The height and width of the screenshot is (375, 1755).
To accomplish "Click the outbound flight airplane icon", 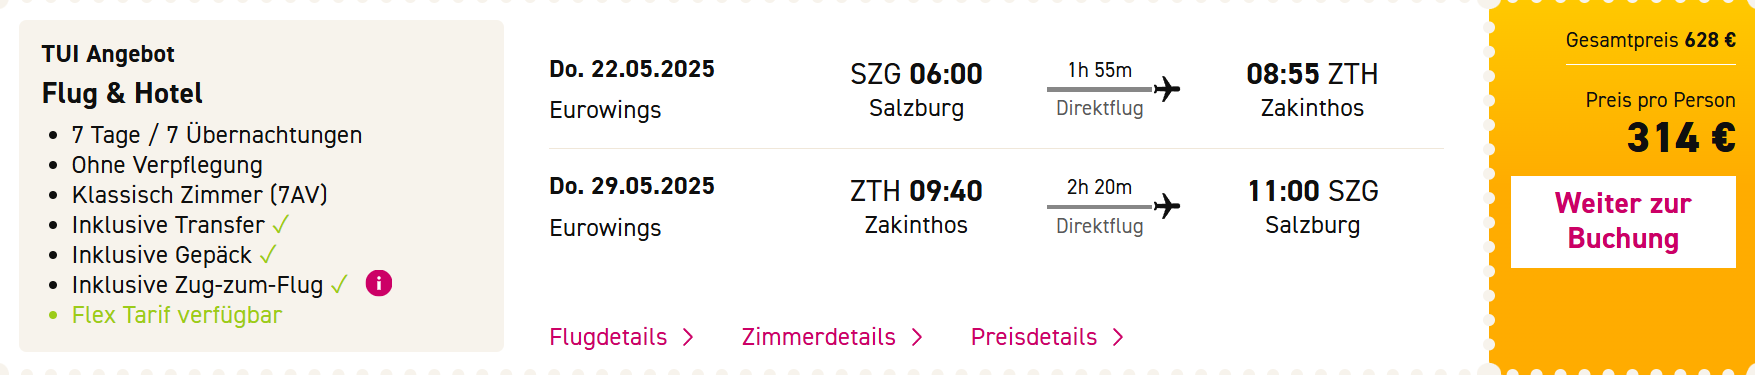I will pos(1167,89).
